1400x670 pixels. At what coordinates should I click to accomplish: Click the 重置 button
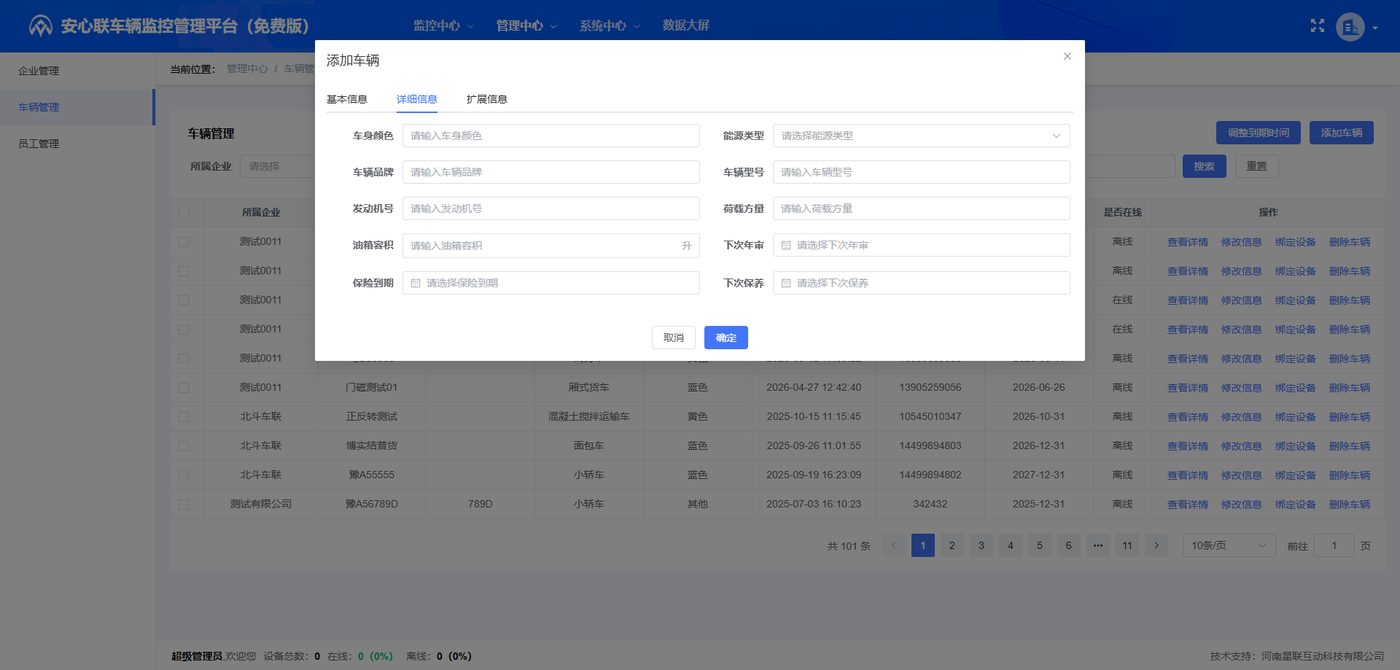1257,166
